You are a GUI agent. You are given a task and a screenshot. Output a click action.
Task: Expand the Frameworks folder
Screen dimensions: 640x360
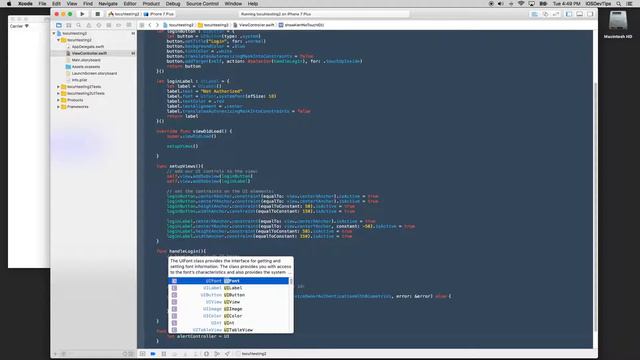pyautogui.click(x=58, y=107)
